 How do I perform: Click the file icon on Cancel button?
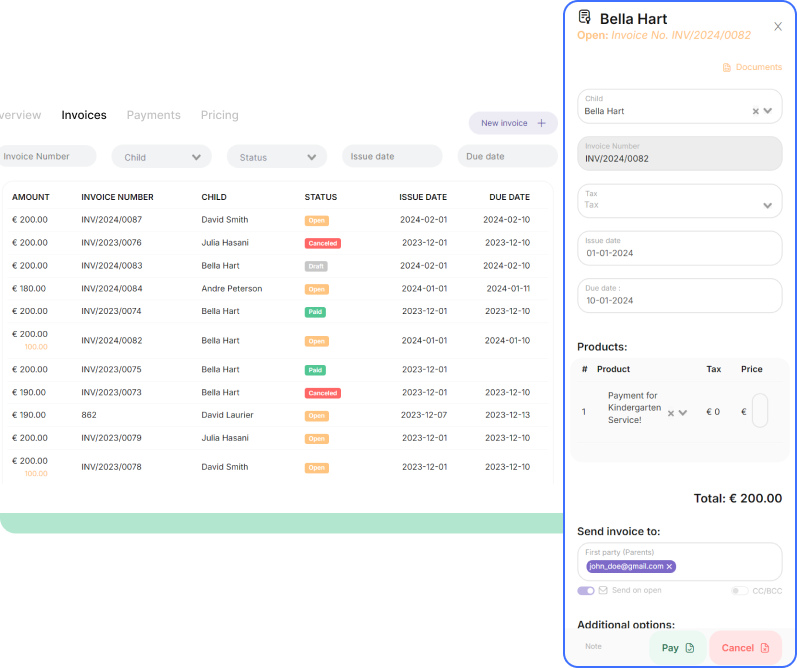click(765, 648)
